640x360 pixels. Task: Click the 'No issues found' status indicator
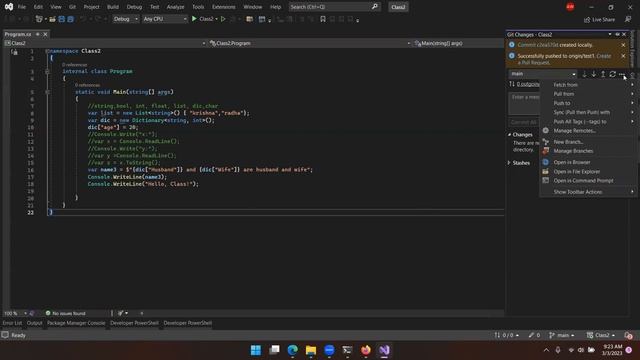pyautogui.click(x=65, y=313)
